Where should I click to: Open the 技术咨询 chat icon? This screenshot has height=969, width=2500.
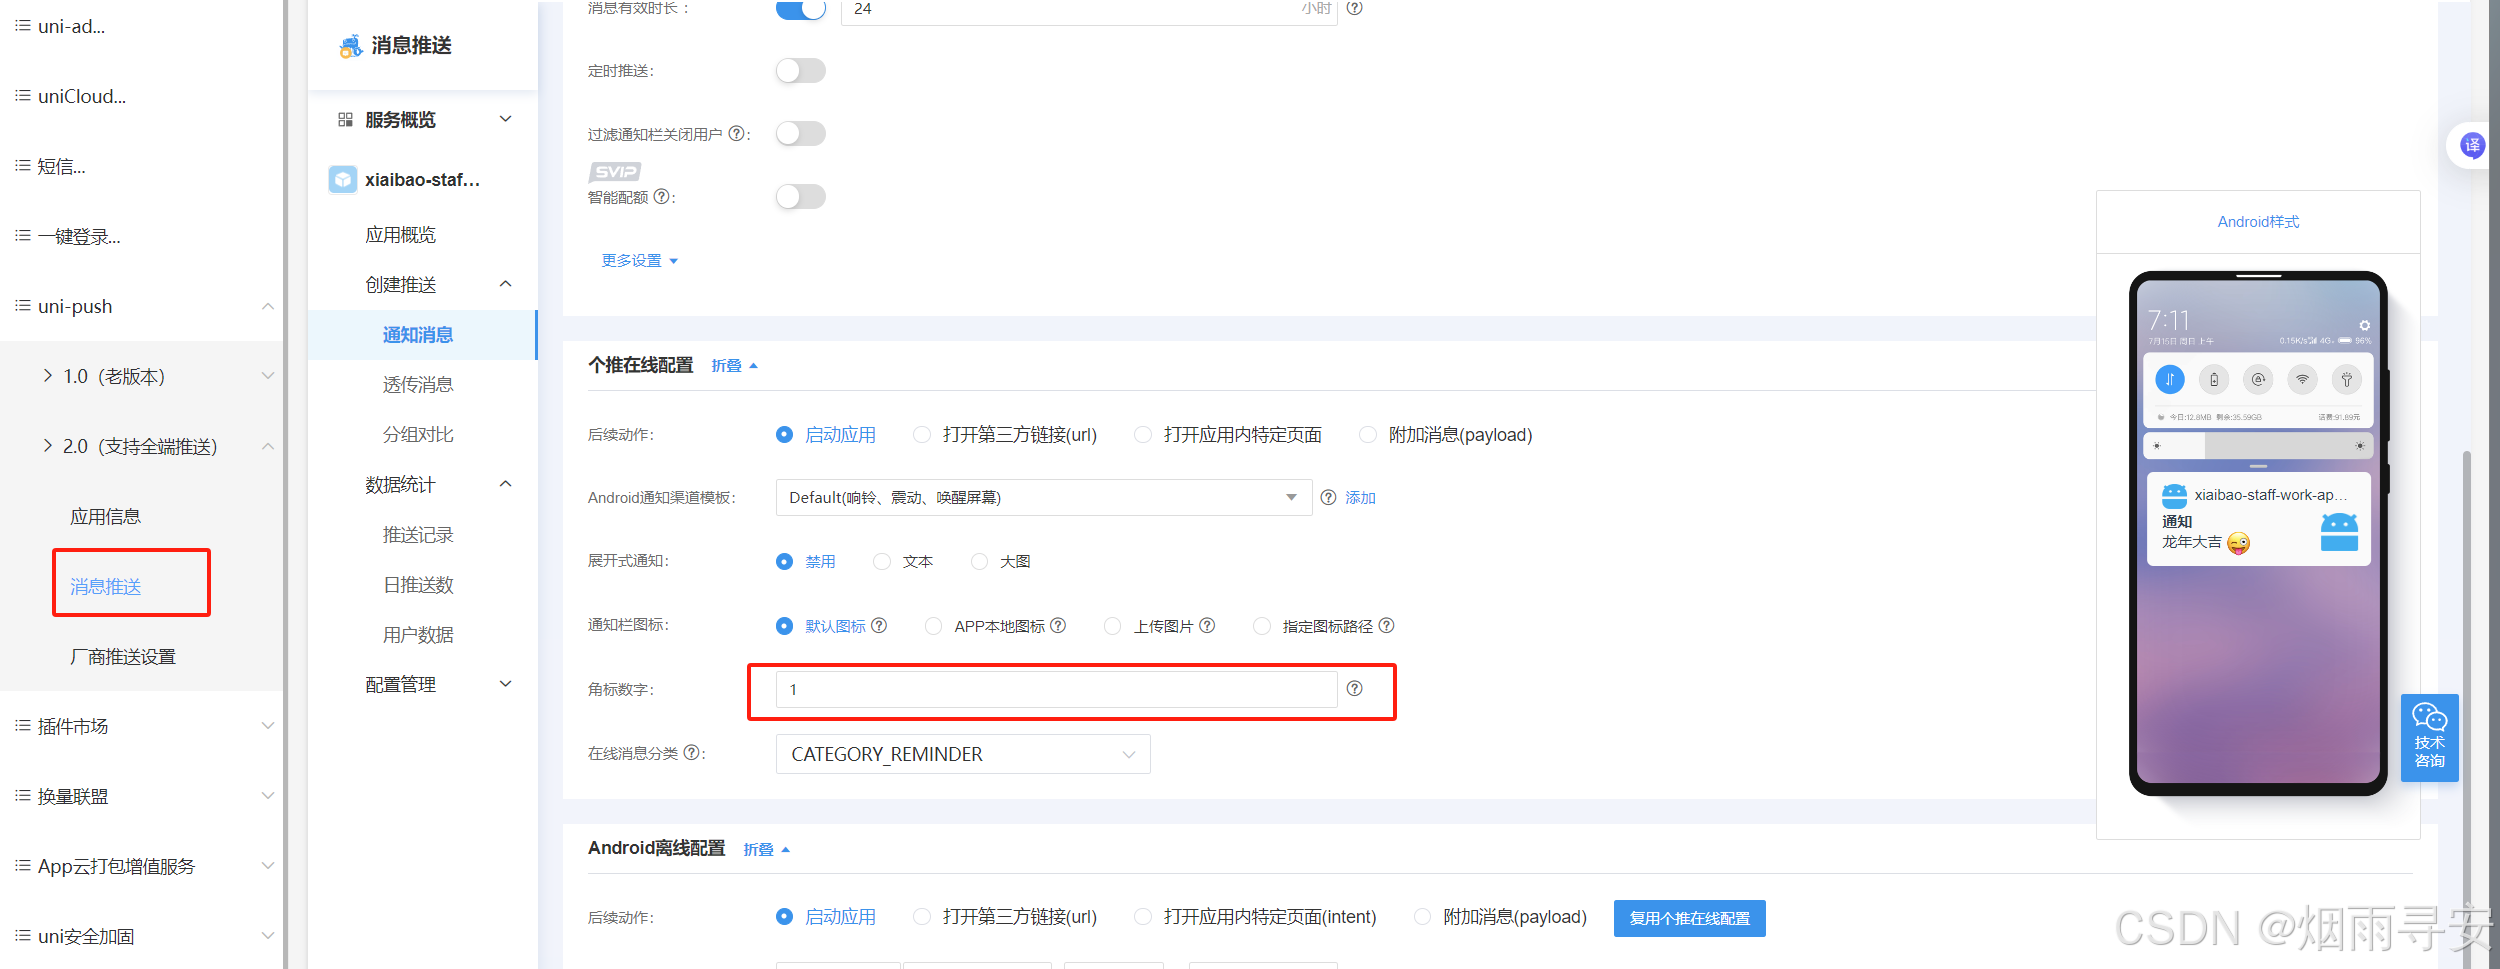click(2430, 737)
